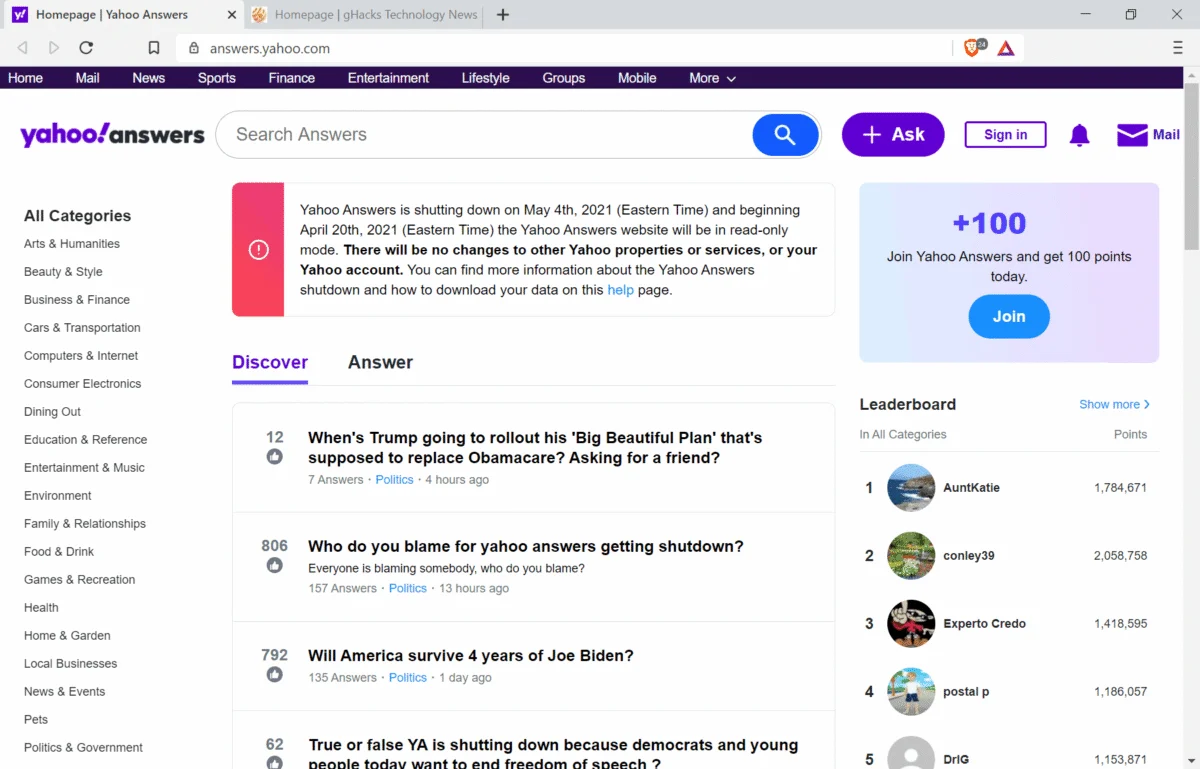Viewport: 1200px width, 769px height.
Task: Select Beauty & Style category
Action: (63, 272)
